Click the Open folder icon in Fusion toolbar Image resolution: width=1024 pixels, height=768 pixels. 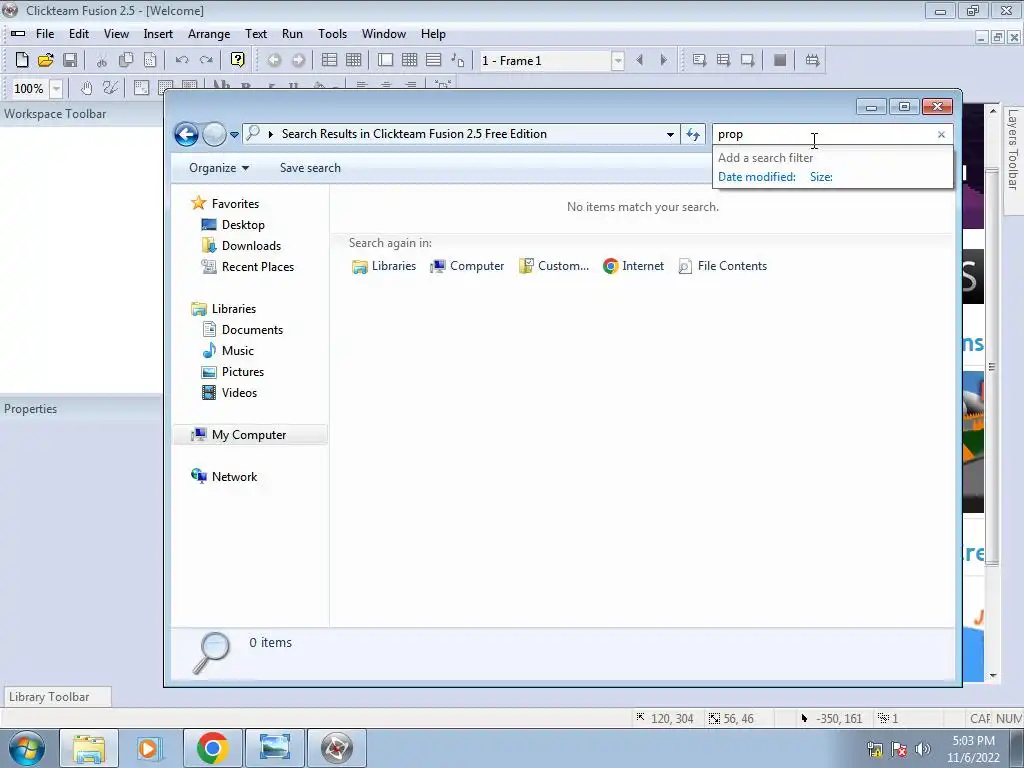(46, 60)
